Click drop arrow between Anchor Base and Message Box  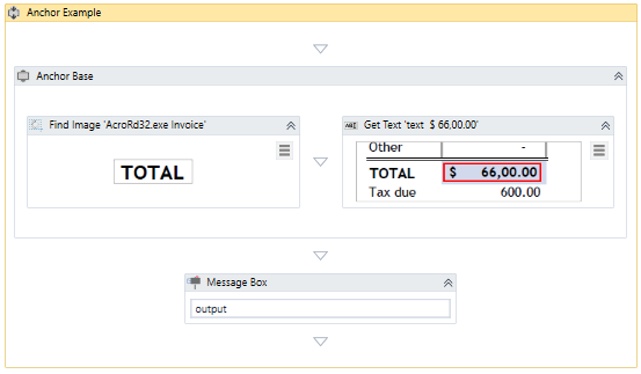pos(320,255)
